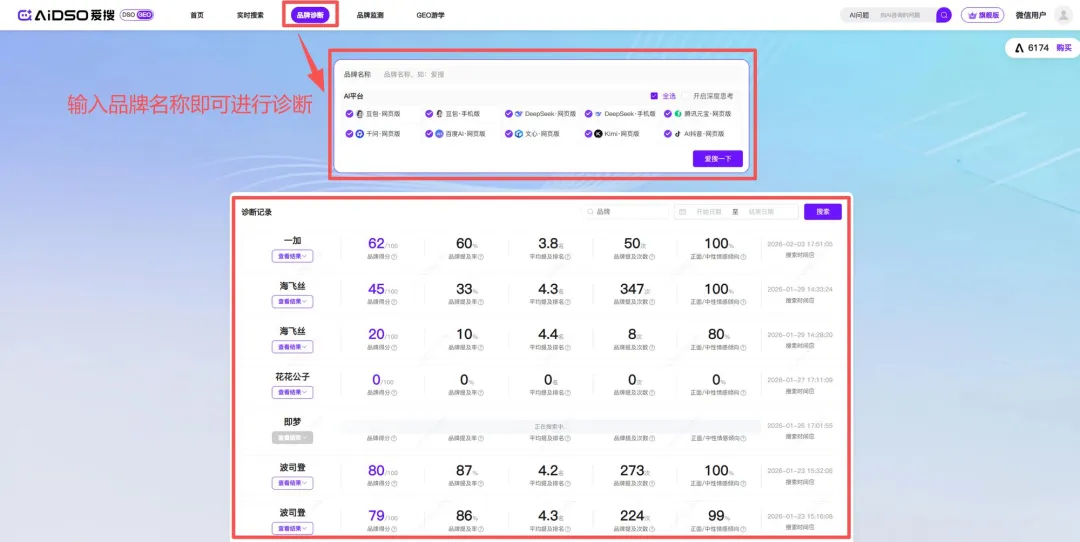The width and height of the screenshot is (1080, 542).
Task: Click the help icon beside 品牌提及次数 in 一加 row
Action: point(652,256)
